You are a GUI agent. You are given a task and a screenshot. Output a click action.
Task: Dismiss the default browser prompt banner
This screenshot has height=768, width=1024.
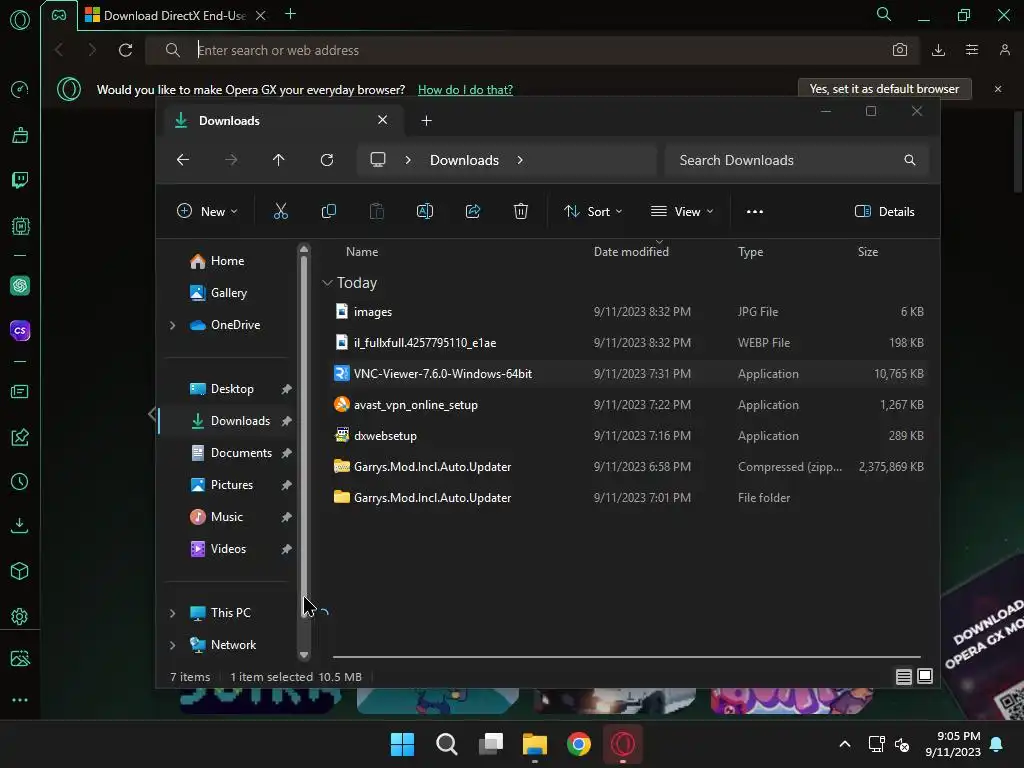[x=998, y=89]
